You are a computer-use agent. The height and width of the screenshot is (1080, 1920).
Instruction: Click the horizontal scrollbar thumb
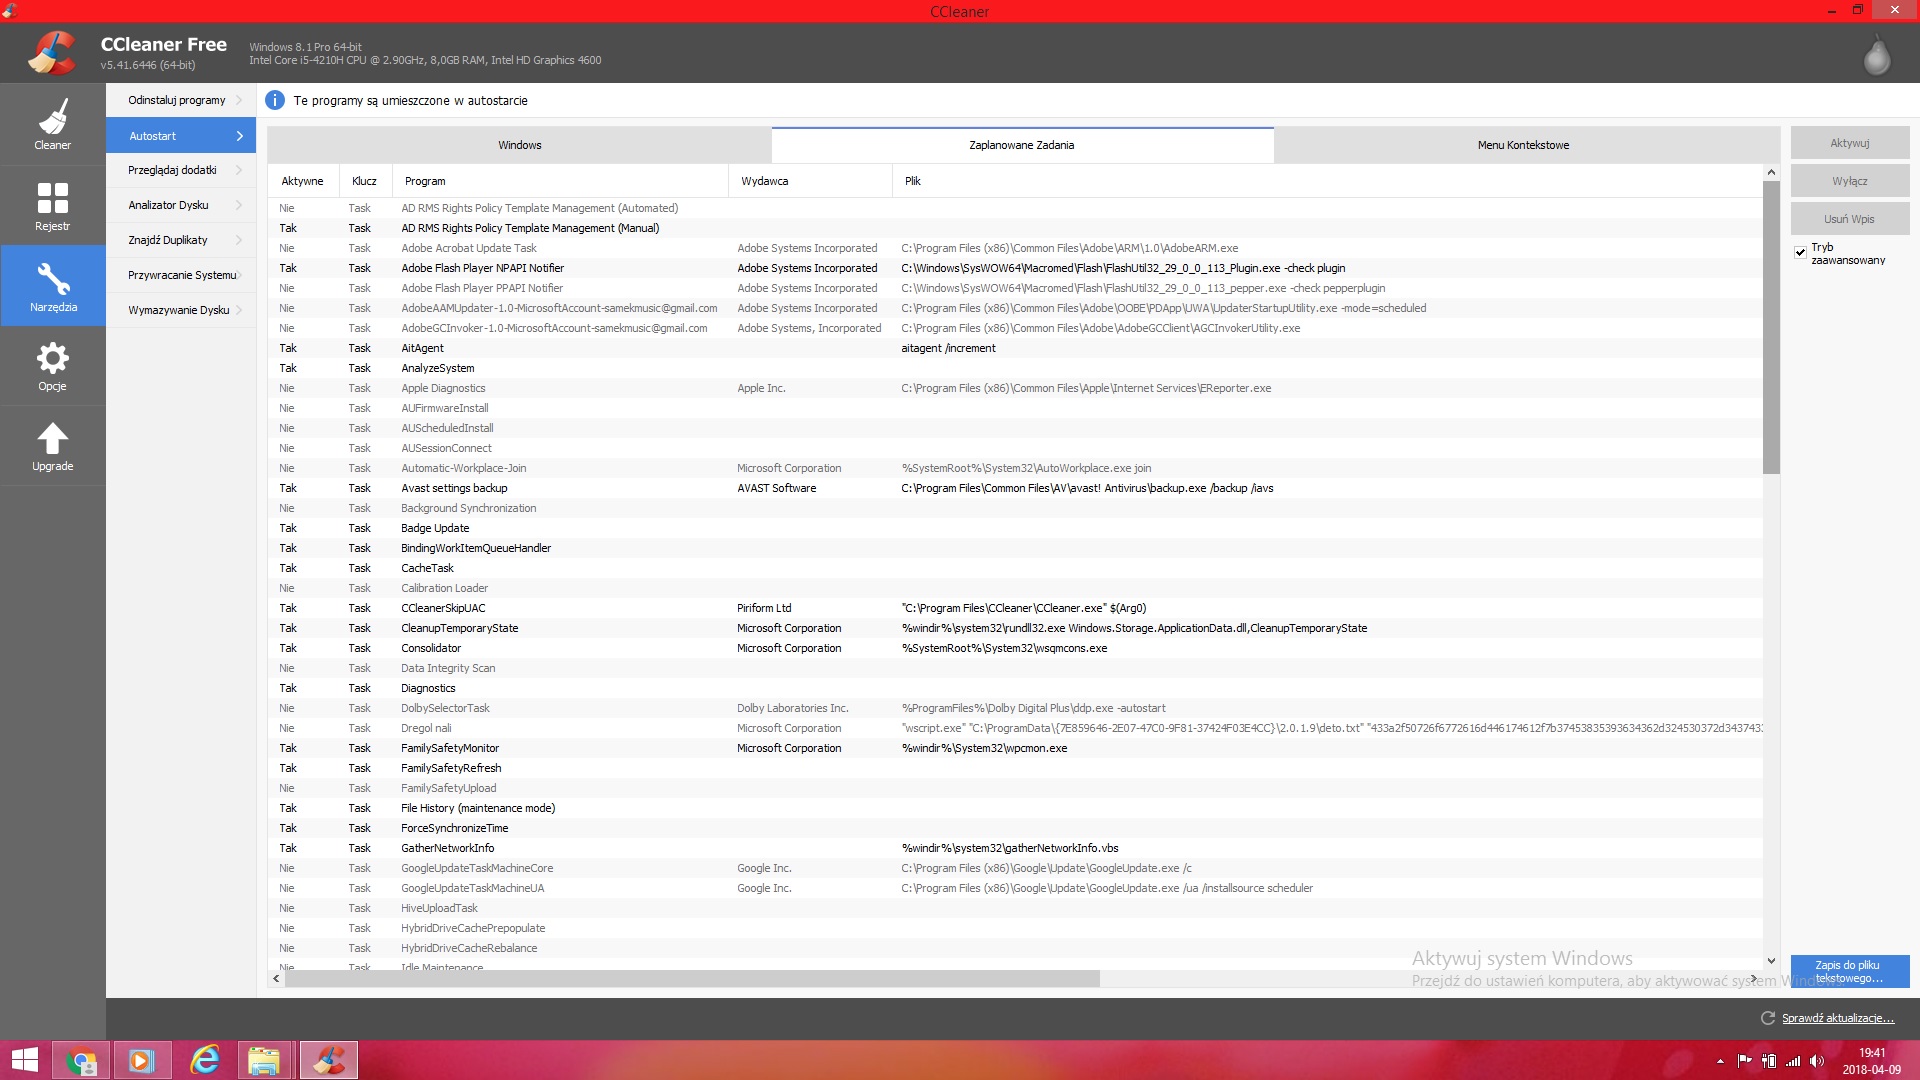click(692, 979)
